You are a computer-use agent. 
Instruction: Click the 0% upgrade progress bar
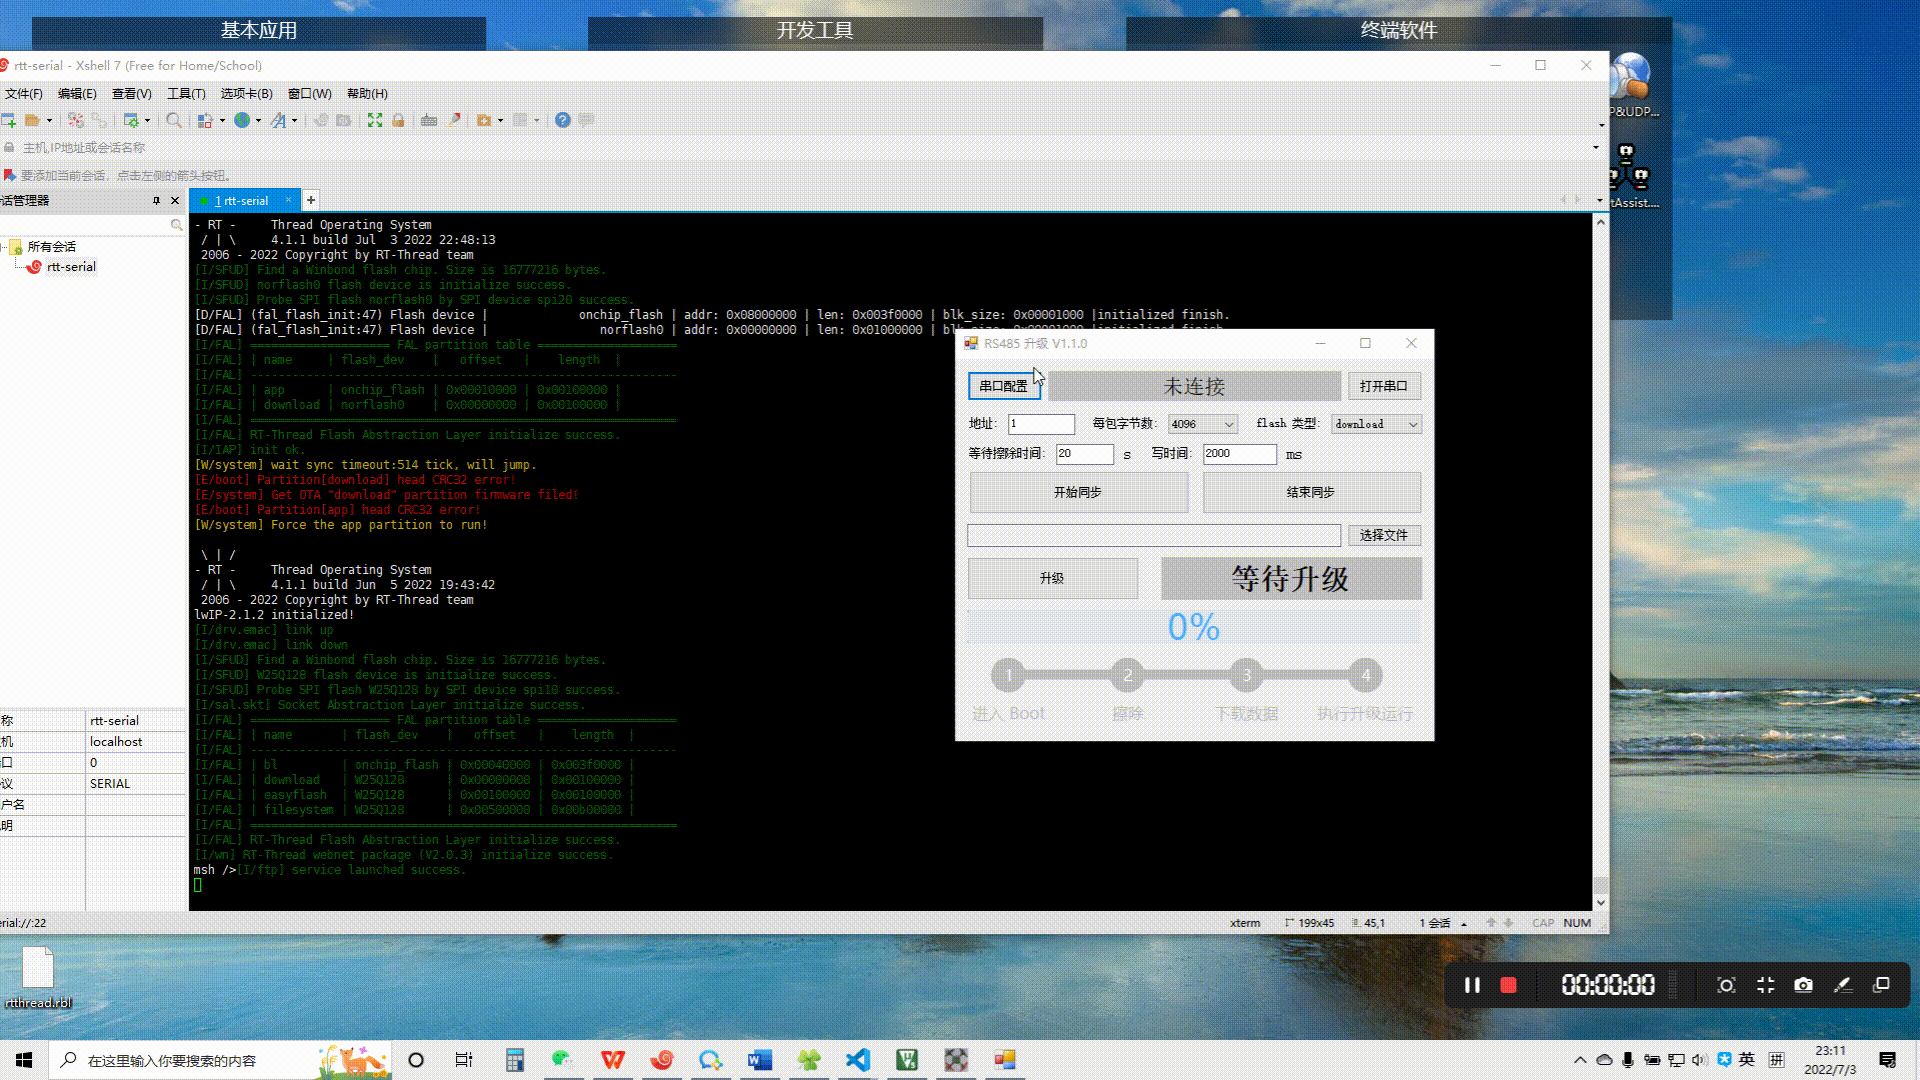(1193, 627)
